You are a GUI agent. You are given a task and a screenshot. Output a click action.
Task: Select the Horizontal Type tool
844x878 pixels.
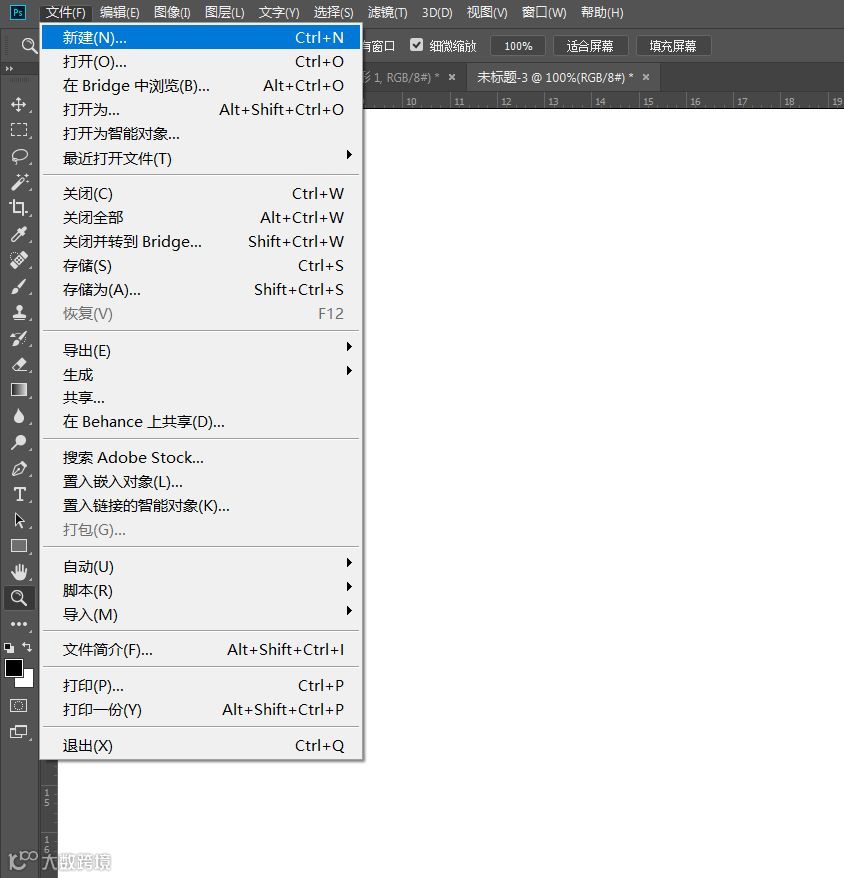(x=19, y=494)
